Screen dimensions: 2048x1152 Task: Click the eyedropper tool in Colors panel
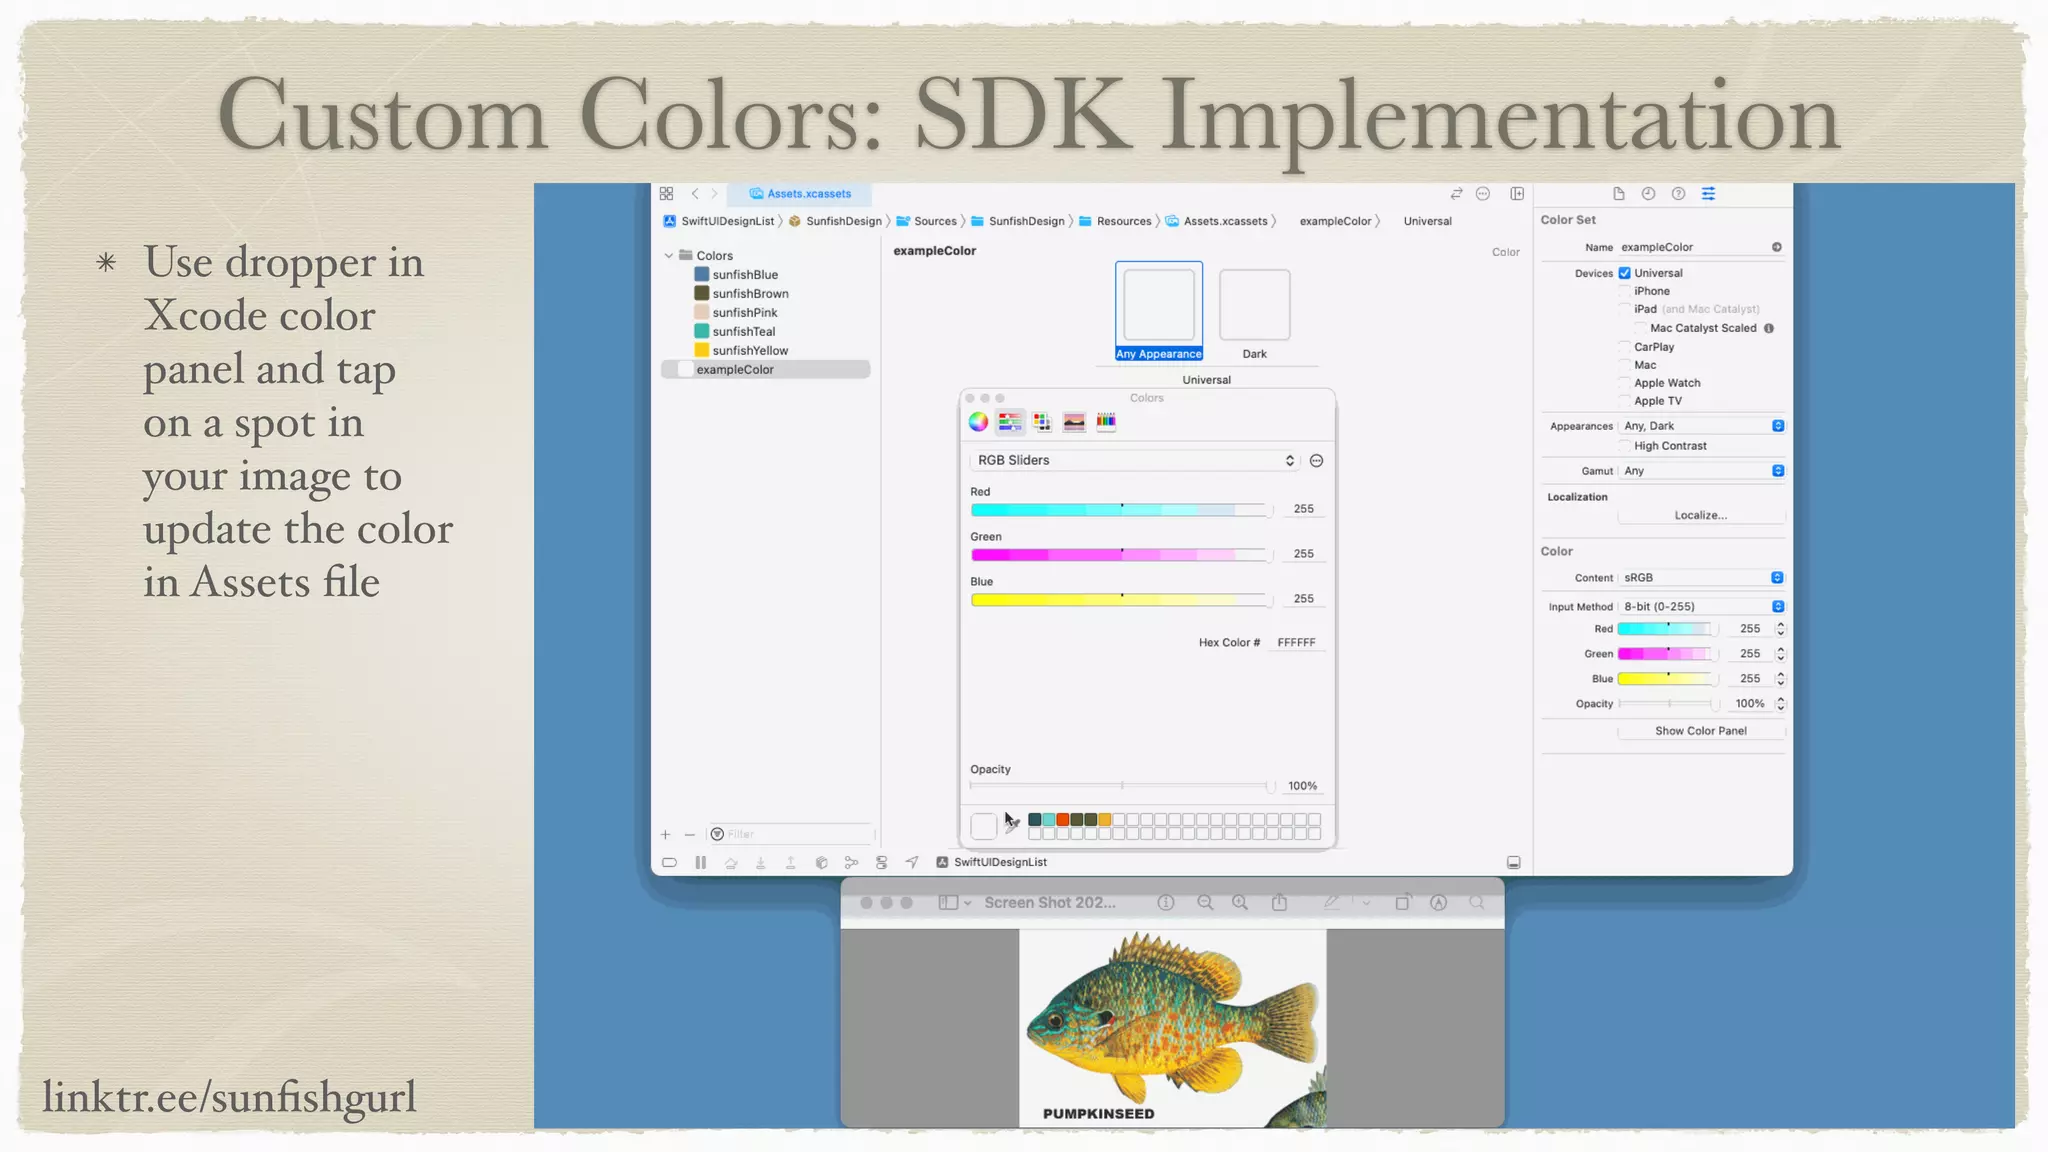[x=1012, y=826]
